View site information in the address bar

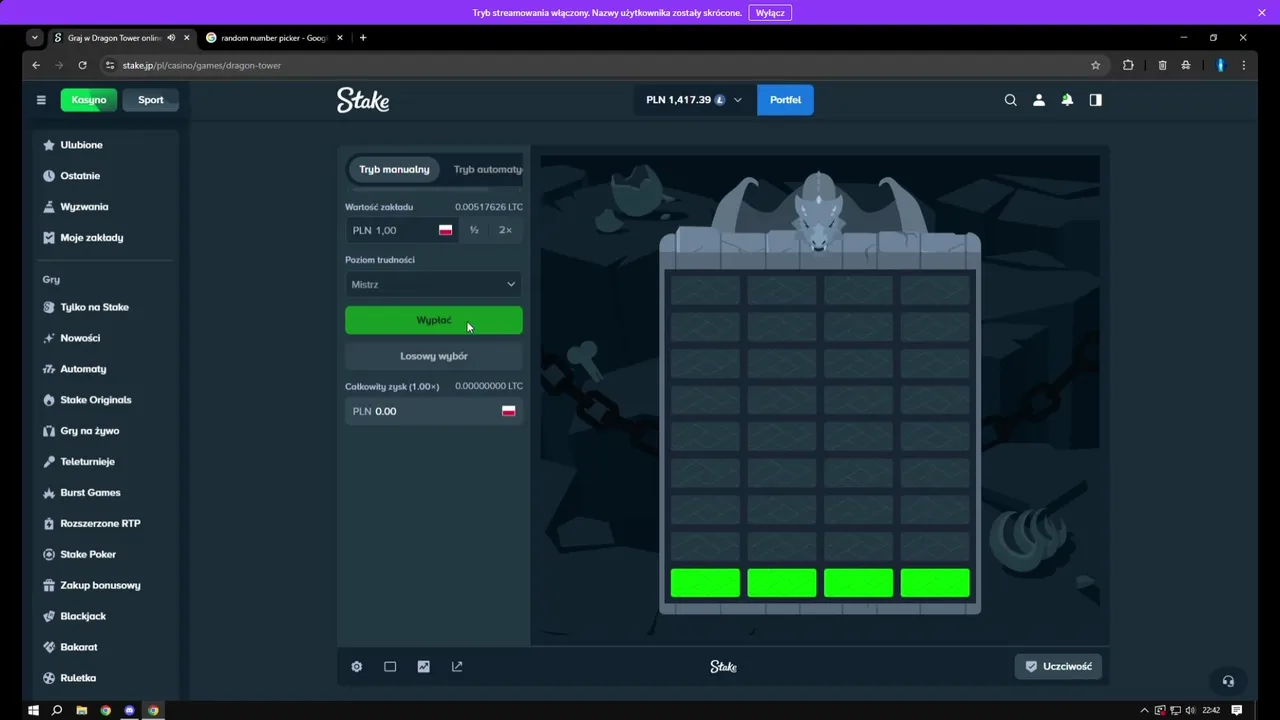110,65
